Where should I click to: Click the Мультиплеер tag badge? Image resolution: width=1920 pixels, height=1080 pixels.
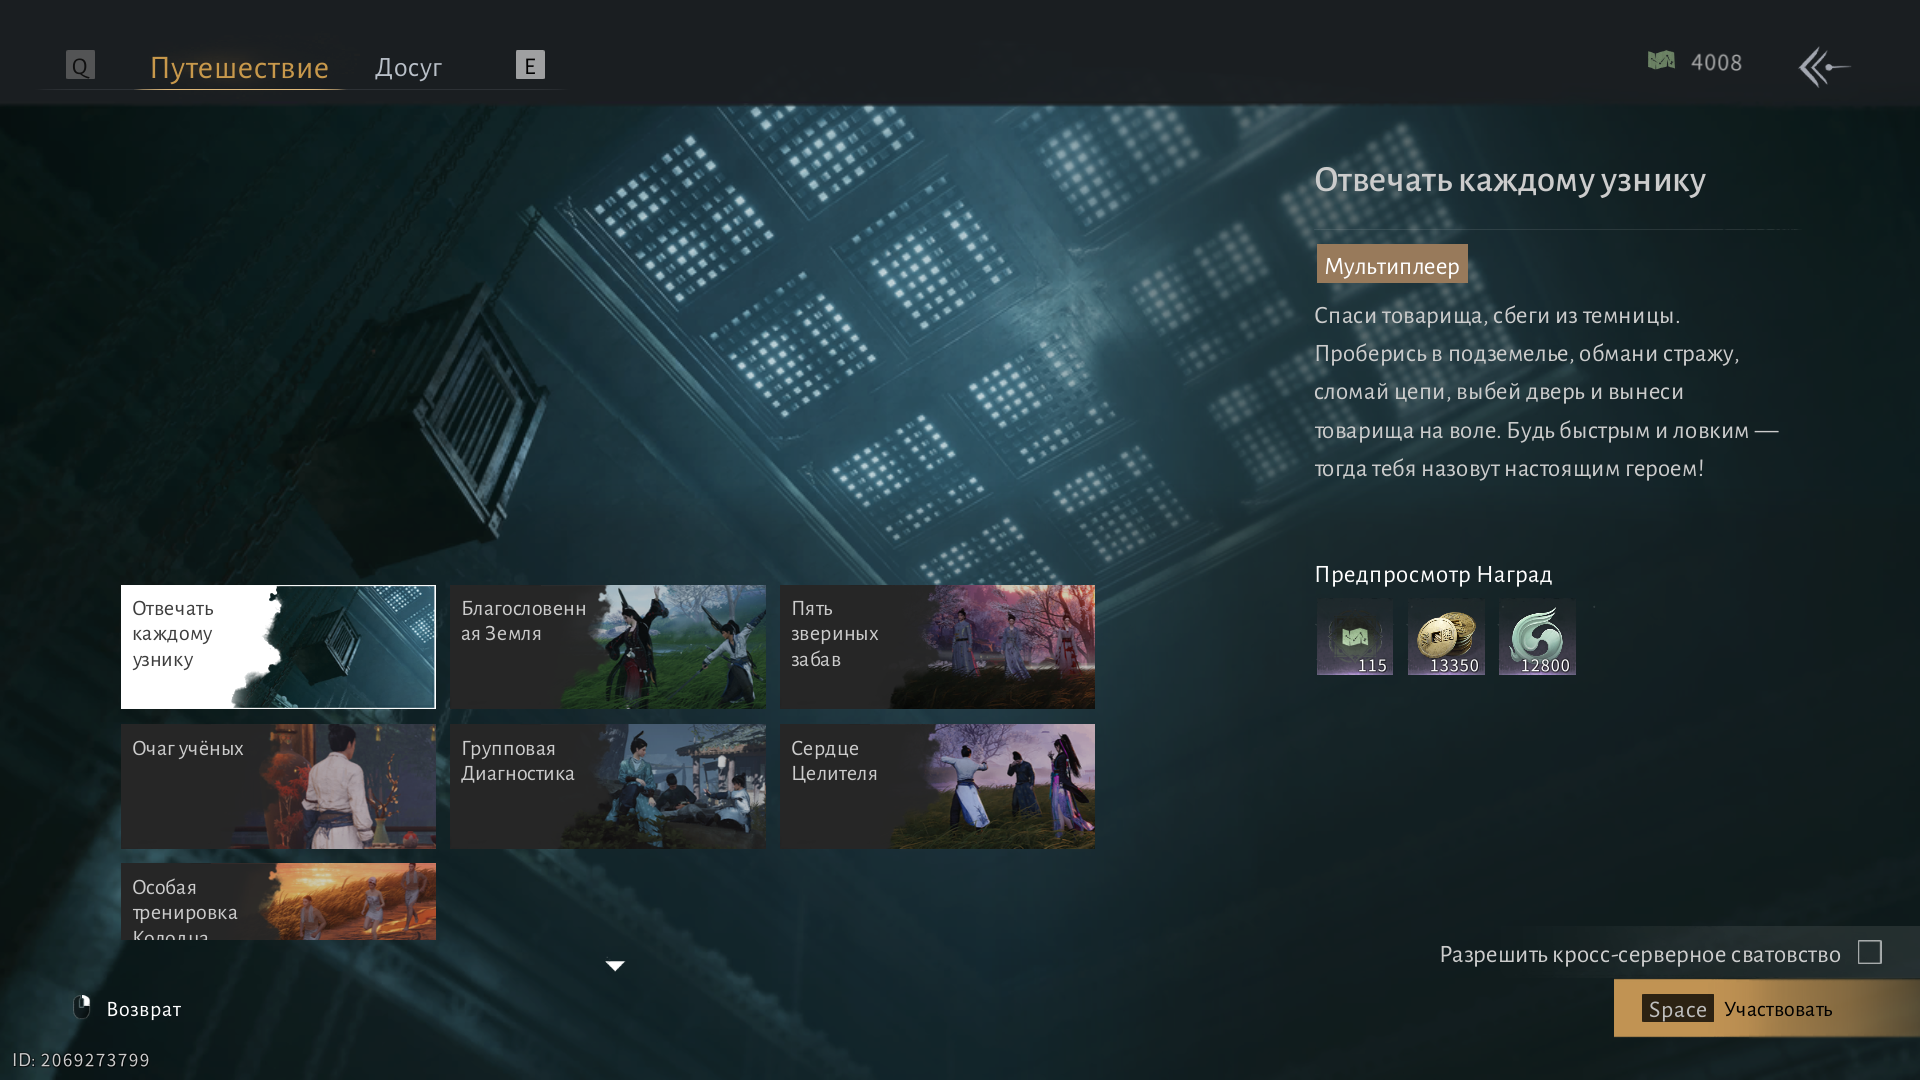[x=1391, y=265]
